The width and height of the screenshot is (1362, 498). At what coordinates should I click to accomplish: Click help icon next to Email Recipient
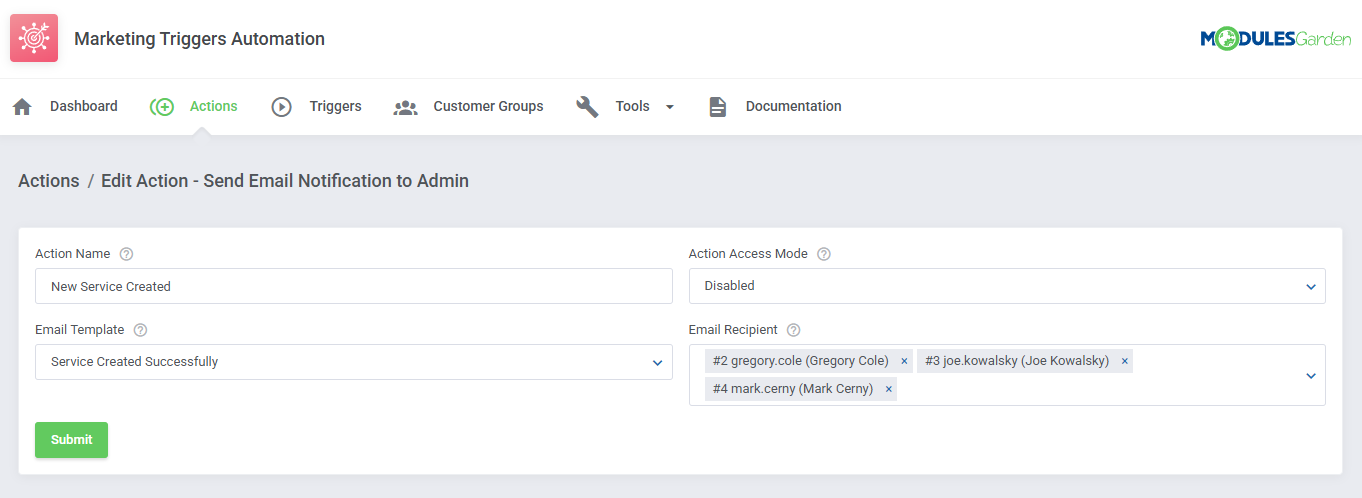tap(794, 330)
